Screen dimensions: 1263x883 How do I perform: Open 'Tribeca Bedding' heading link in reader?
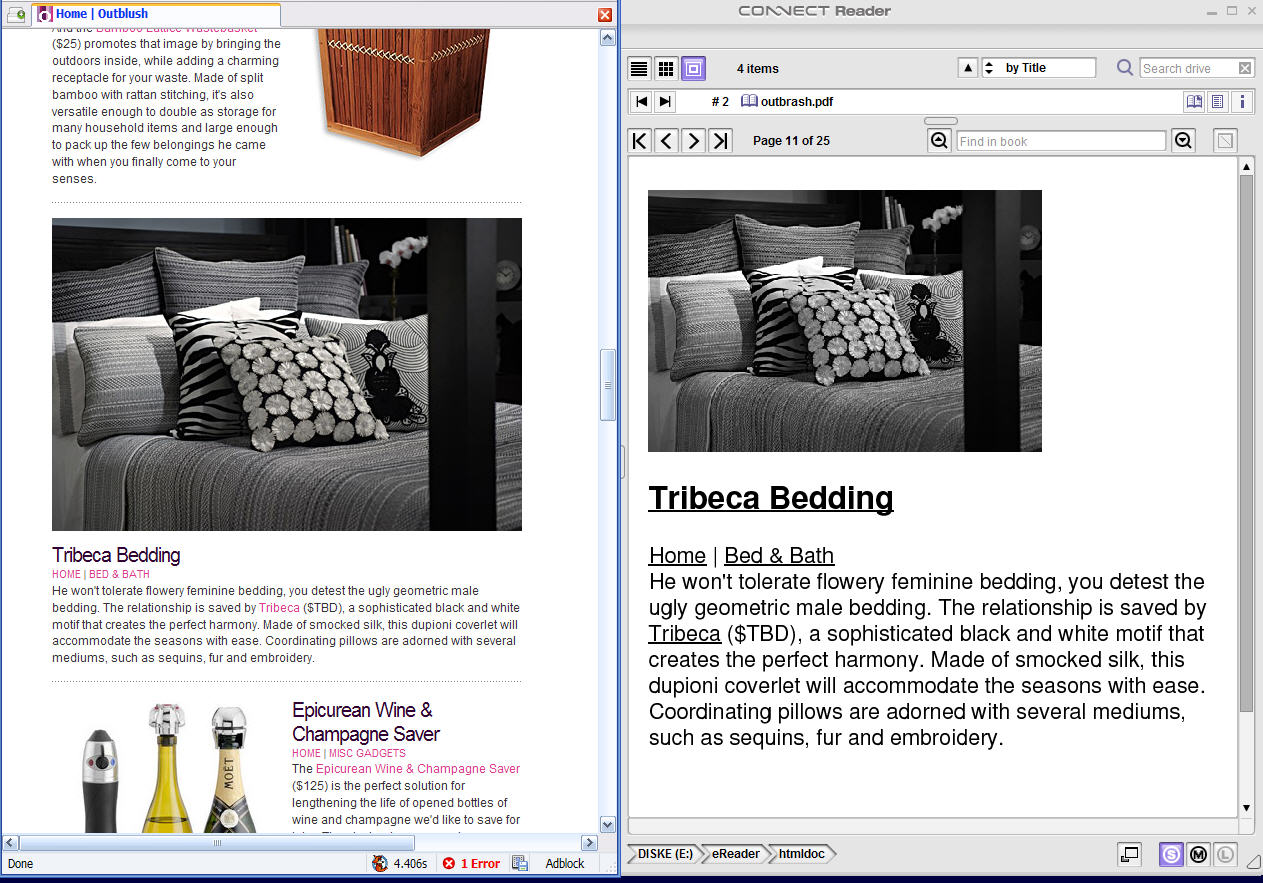click(771, 498)
